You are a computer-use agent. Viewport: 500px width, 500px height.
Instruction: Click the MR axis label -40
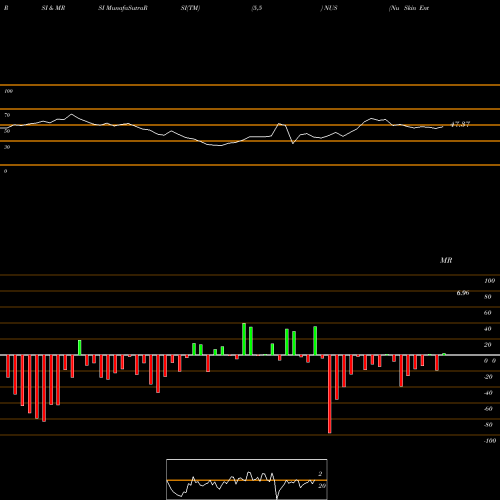pyautogui.click(x=488, y=393)
